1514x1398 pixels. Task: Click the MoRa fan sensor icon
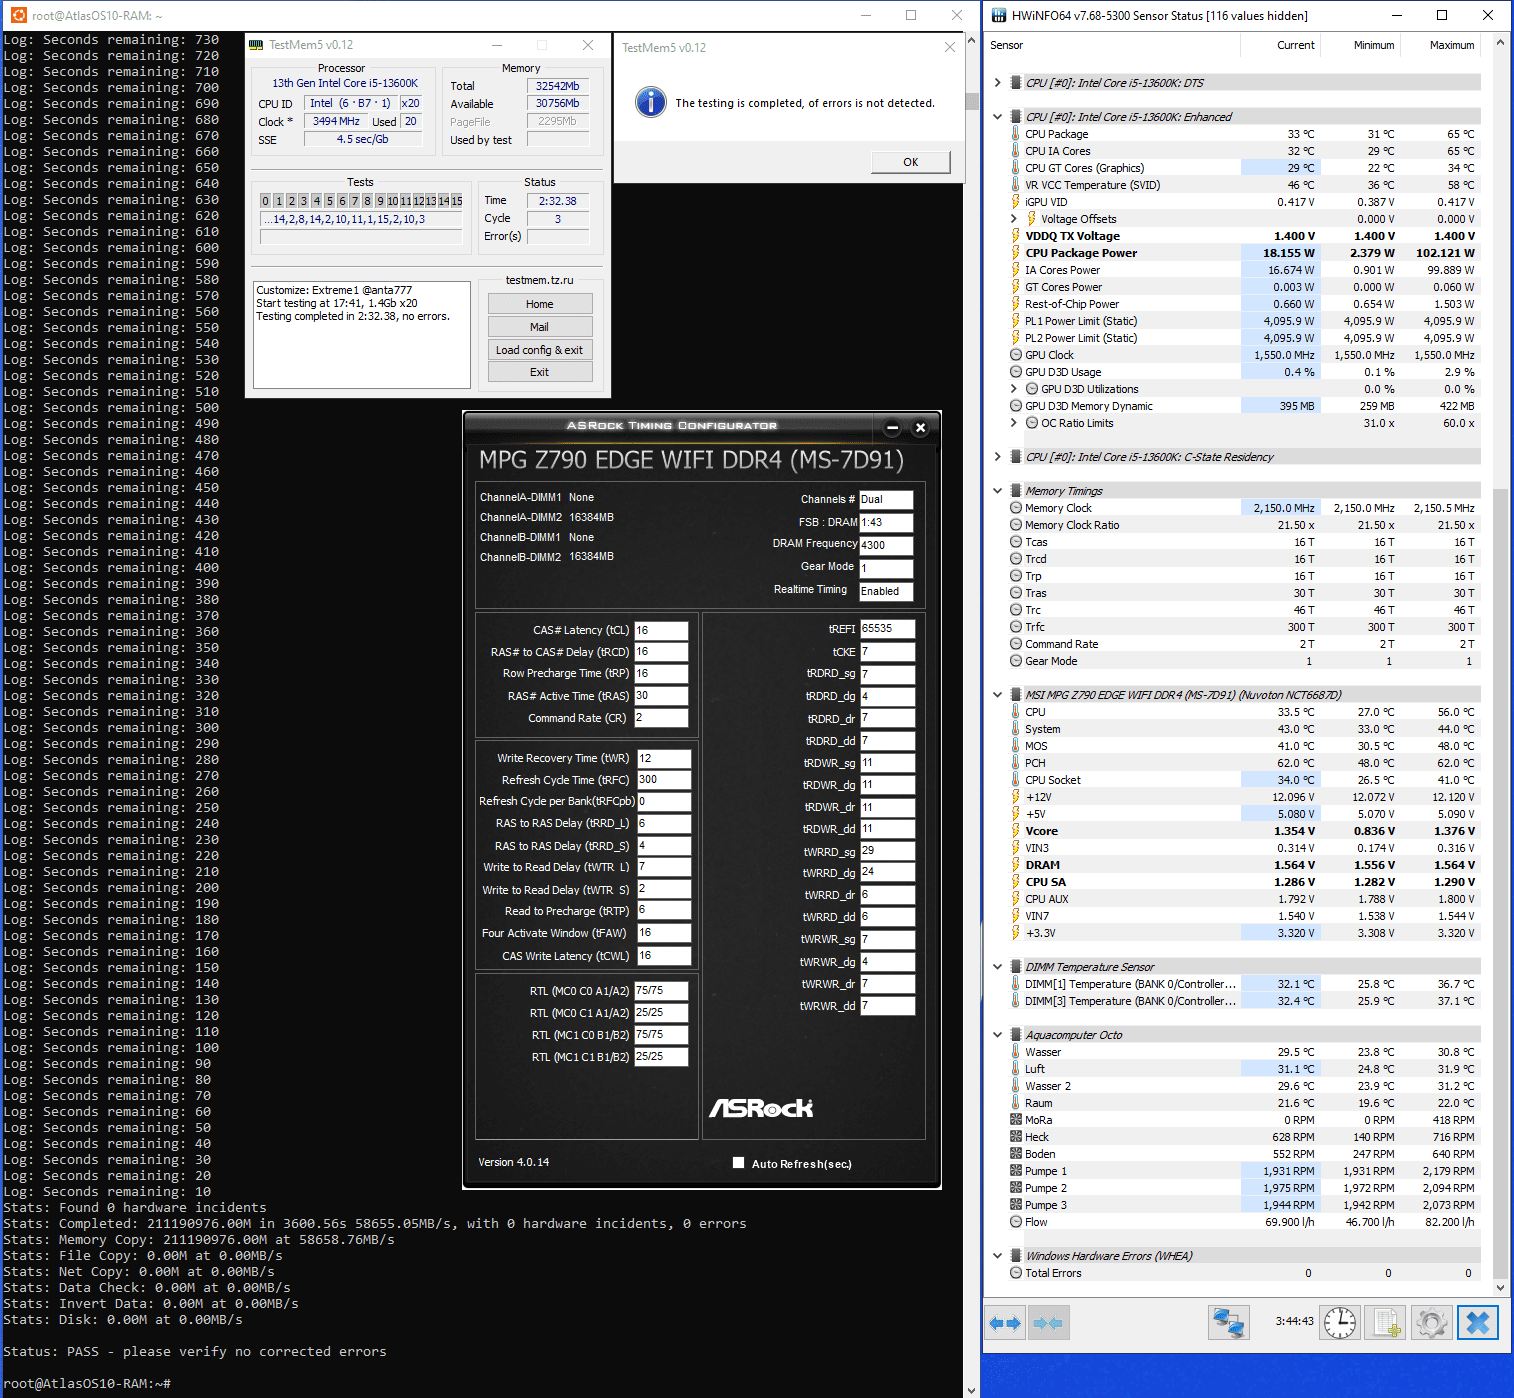[x=1016, y=1120]
